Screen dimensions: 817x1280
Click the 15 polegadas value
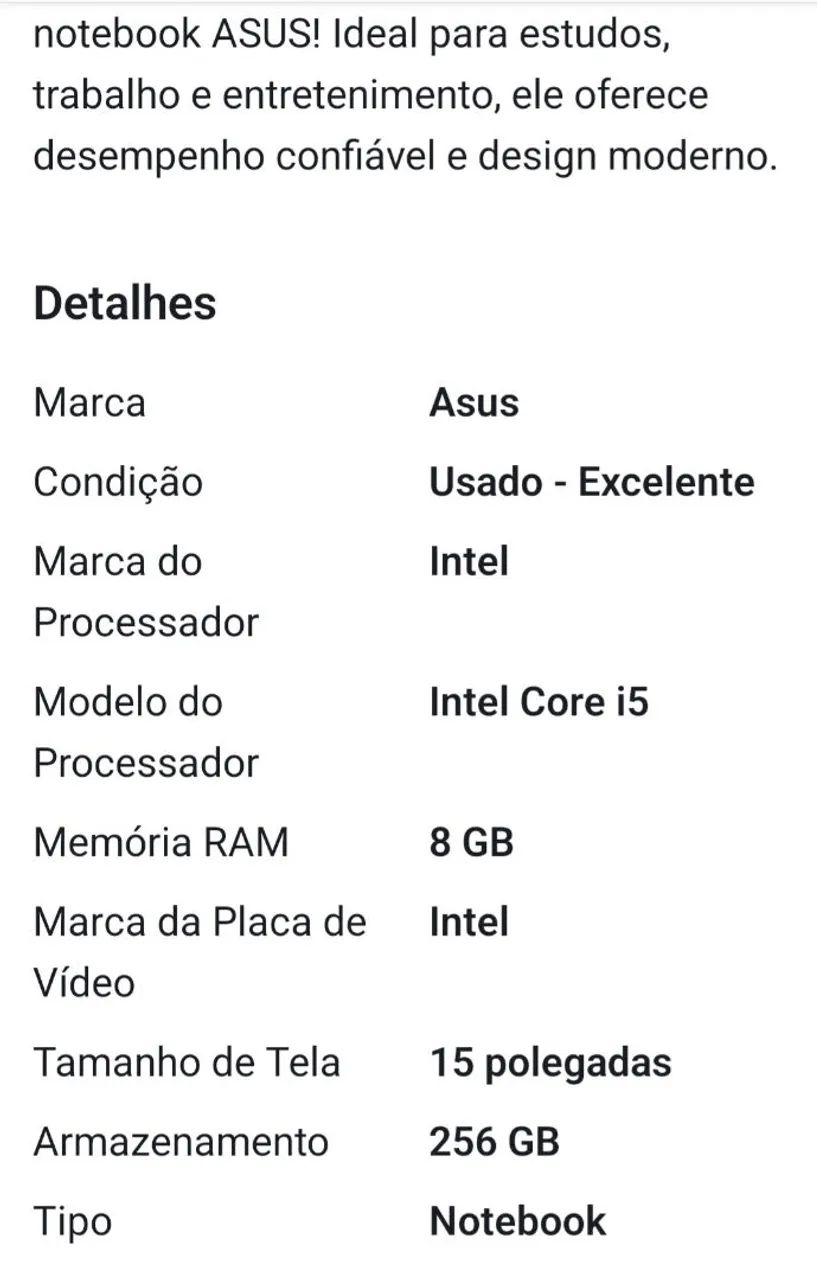click(550, 1063)
